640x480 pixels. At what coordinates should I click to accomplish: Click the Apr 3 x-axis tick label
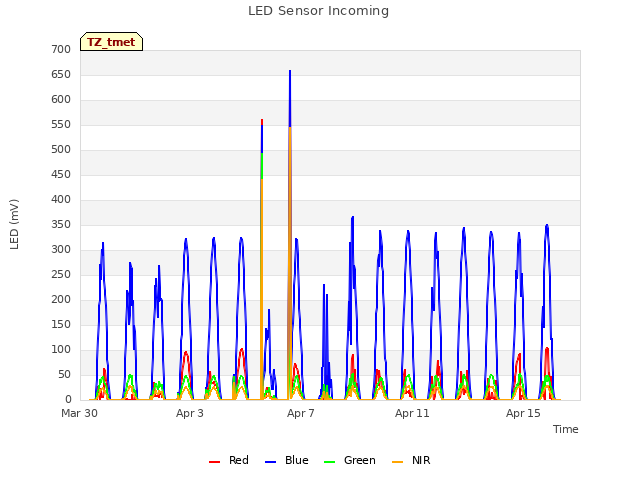(190, 413)
